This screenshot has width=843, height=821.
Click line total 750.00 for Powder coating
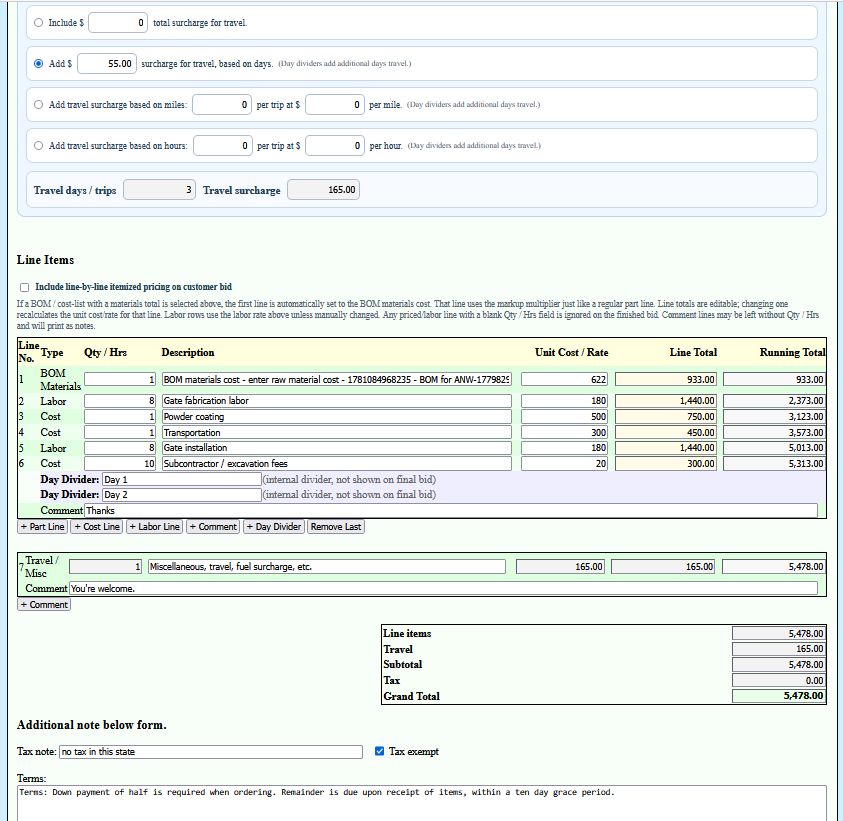click(666, 417)
